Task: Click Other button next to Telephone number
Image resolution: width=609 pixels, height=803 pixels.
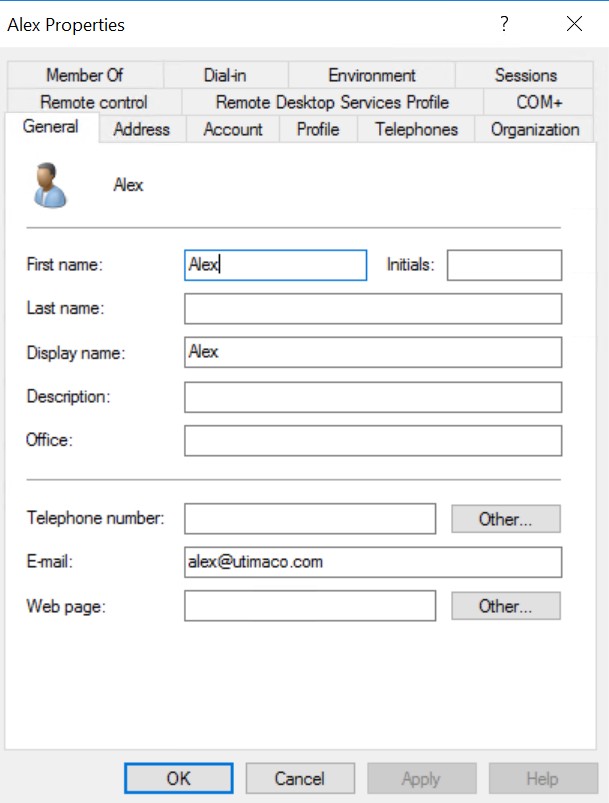Action: tap(506, 519)
